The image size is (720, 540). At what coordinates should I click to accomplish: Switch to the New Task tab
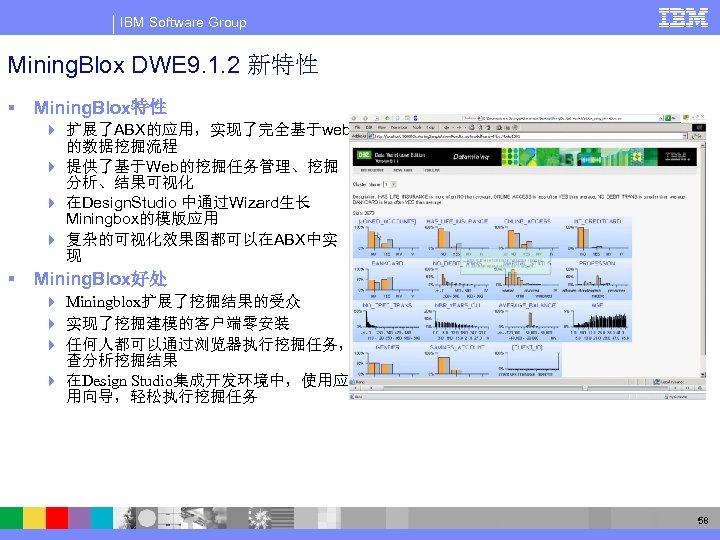coord(403,170)
